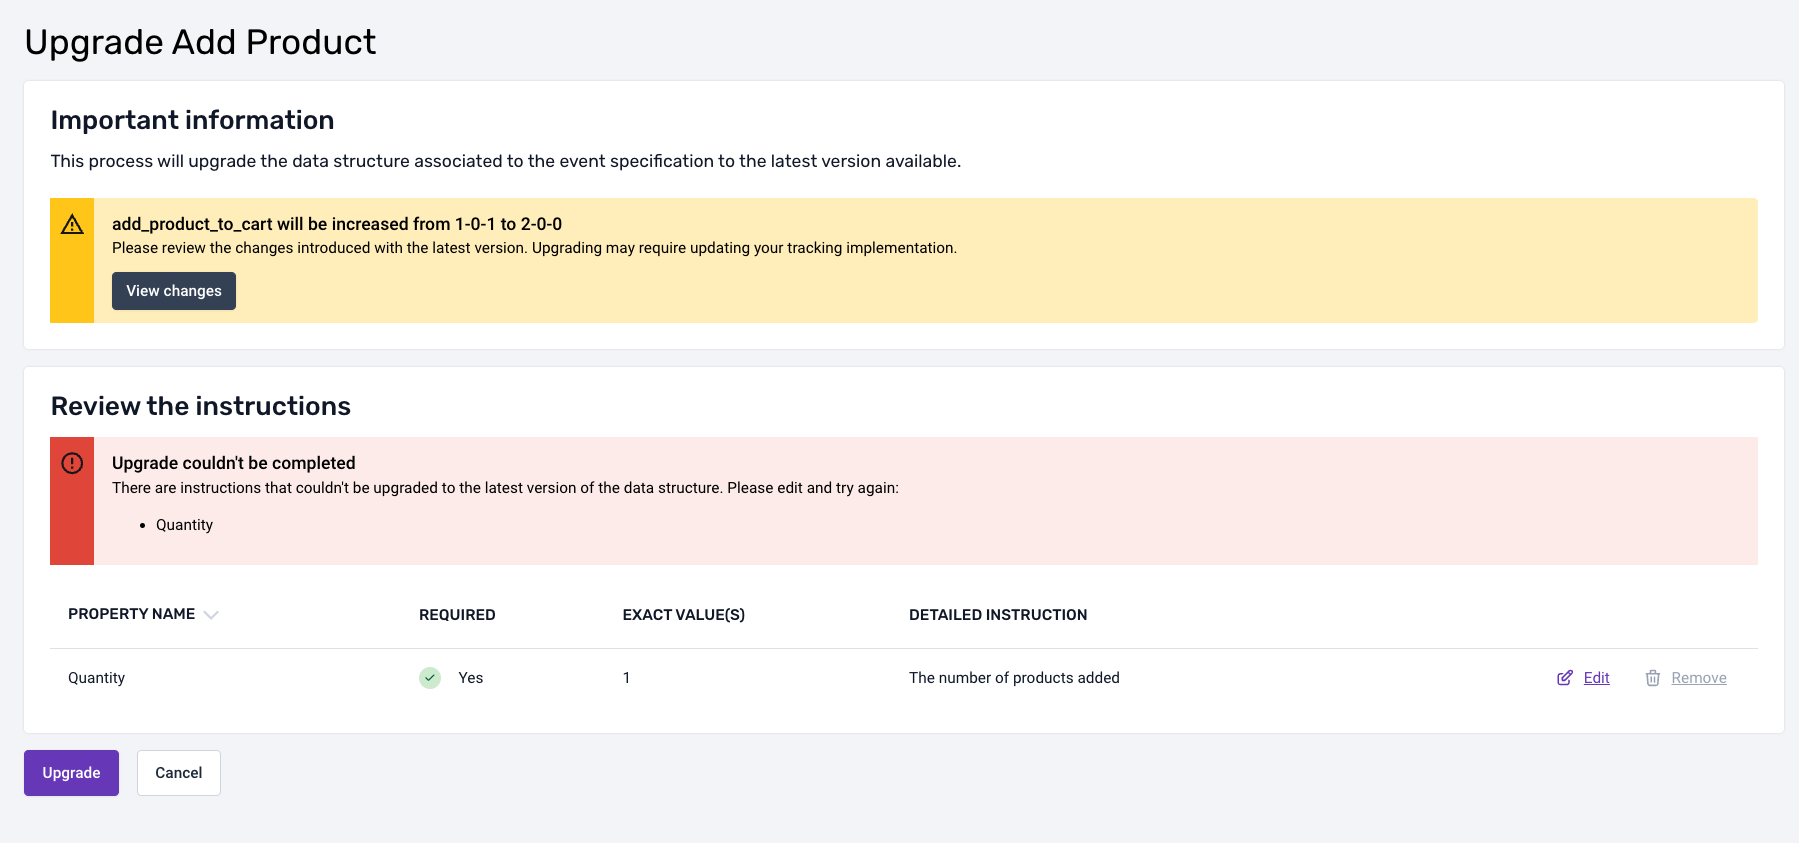Cancel the upgrade process
This screenshot has width=1799, height=843.
click(178, 773)
